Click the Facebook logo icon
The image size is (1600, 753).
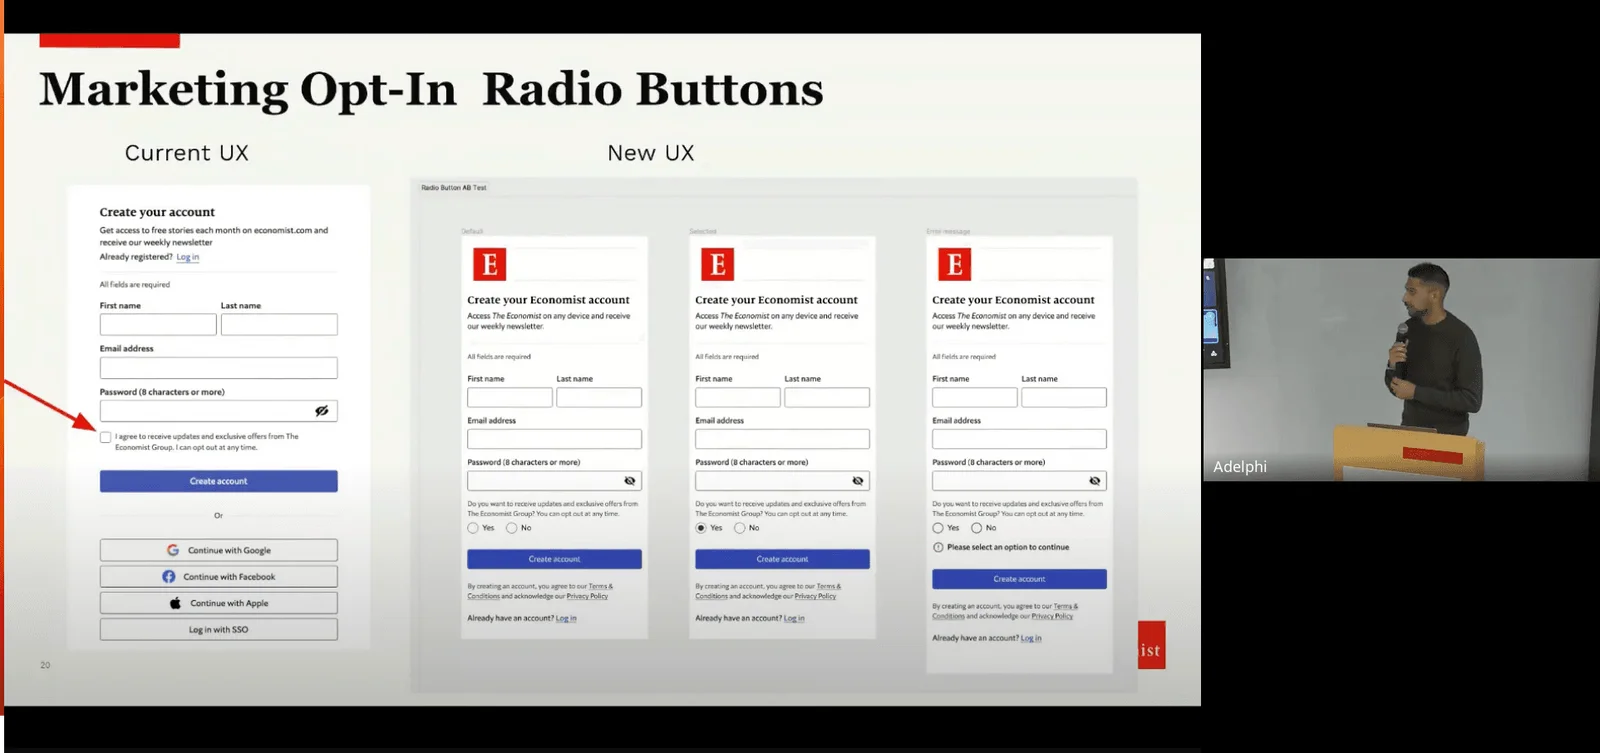[x=169, y=577]
